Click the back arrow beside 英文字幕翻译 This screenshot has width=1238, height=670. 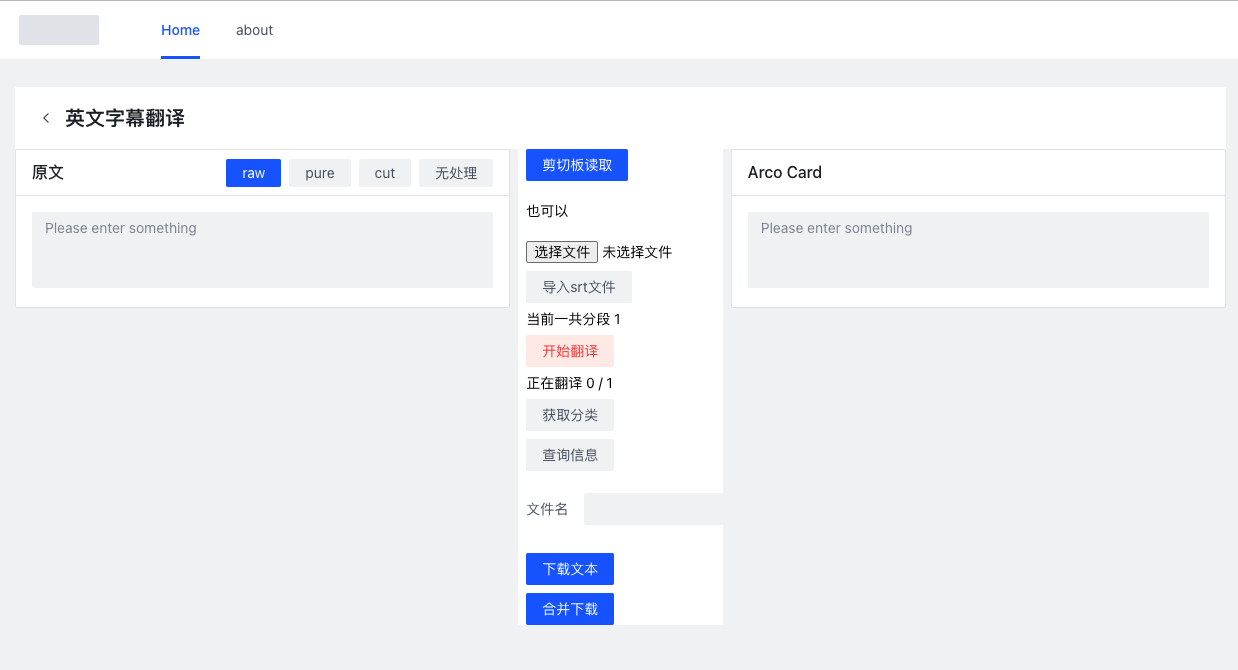[x=46, y=118]
